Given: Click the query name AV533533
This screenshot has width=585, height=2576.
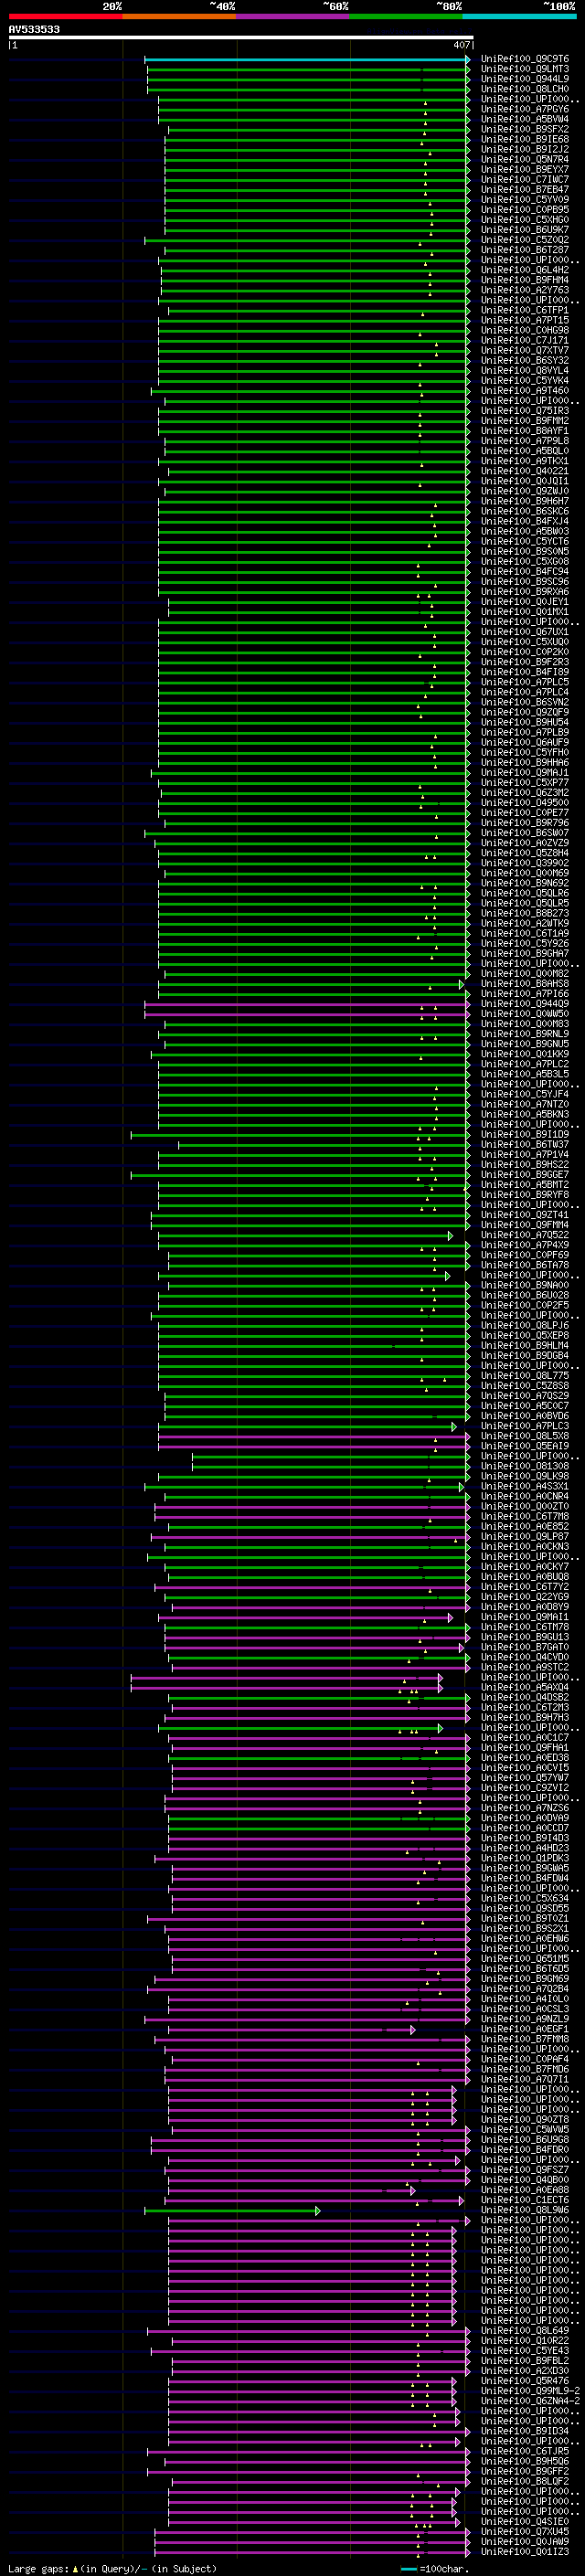Looking at the screenshot, I should [x=34, y=29].
